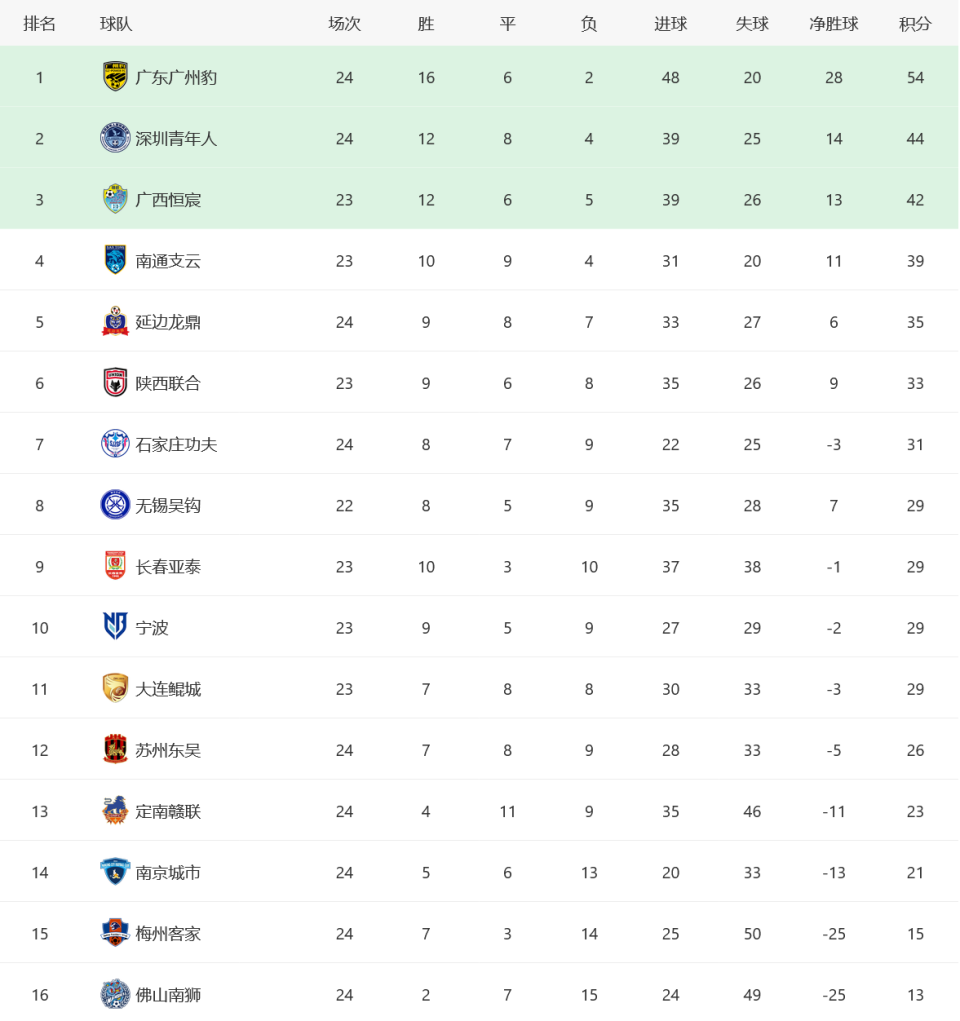Click the 陕西联合 club crest

click(115, 383)
